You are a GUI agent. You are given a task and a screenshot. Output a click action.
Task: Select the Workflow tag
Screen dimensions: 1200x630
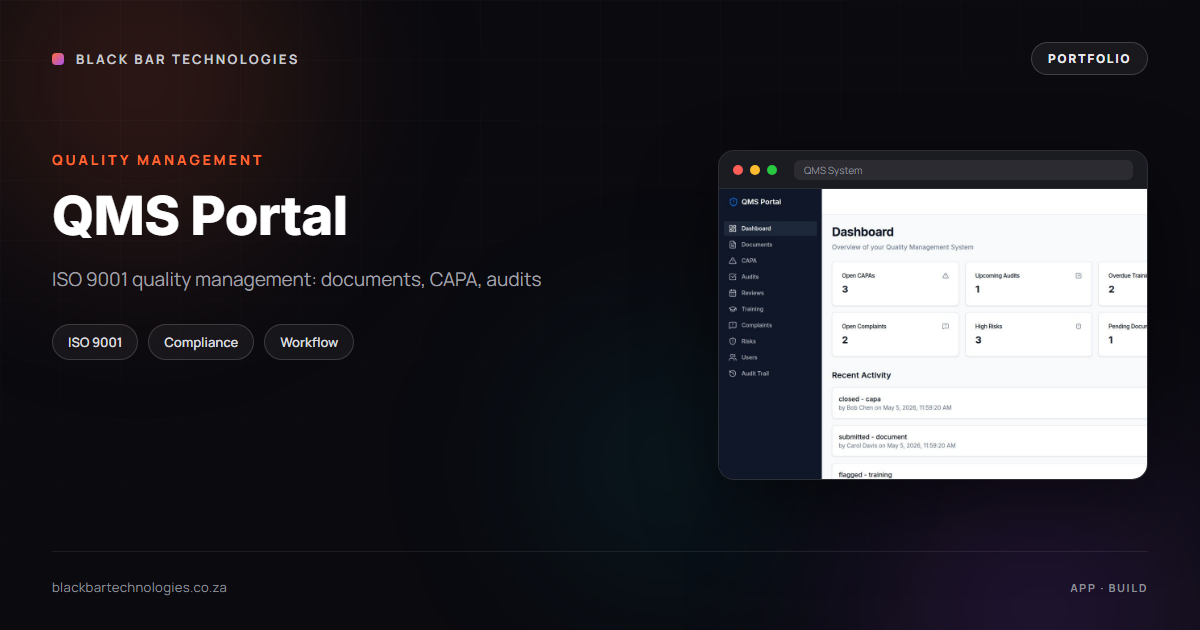click(x=309, y=342)
